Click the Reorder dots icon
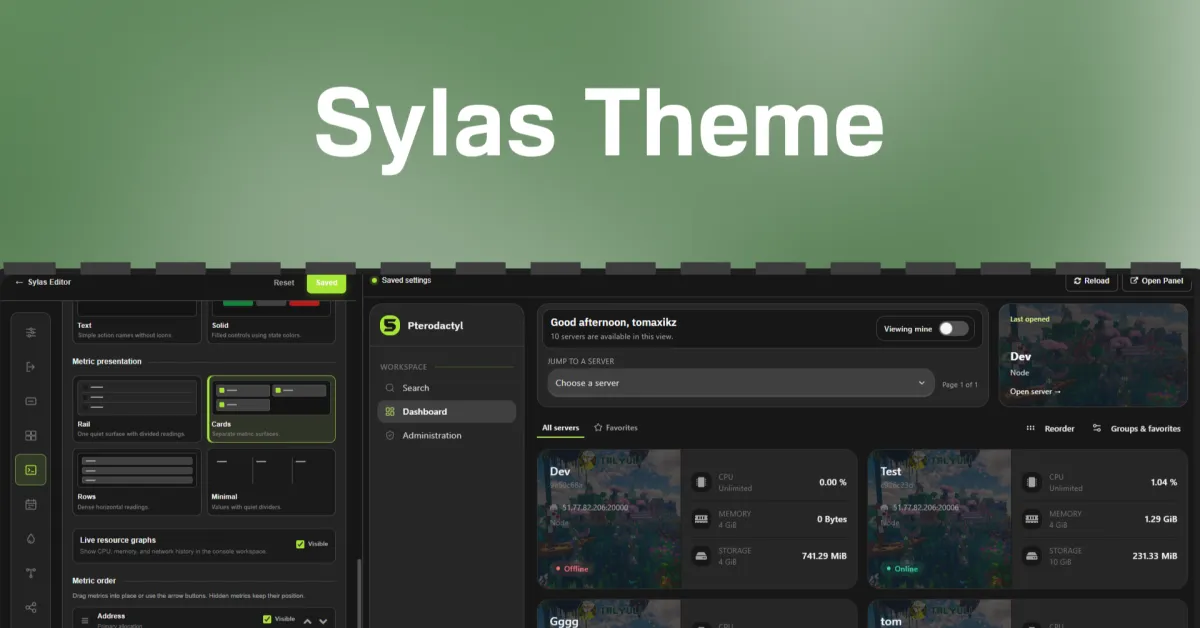This screenshot has height=628, width=1200. pyautogui.click(x=1031, y=429)
